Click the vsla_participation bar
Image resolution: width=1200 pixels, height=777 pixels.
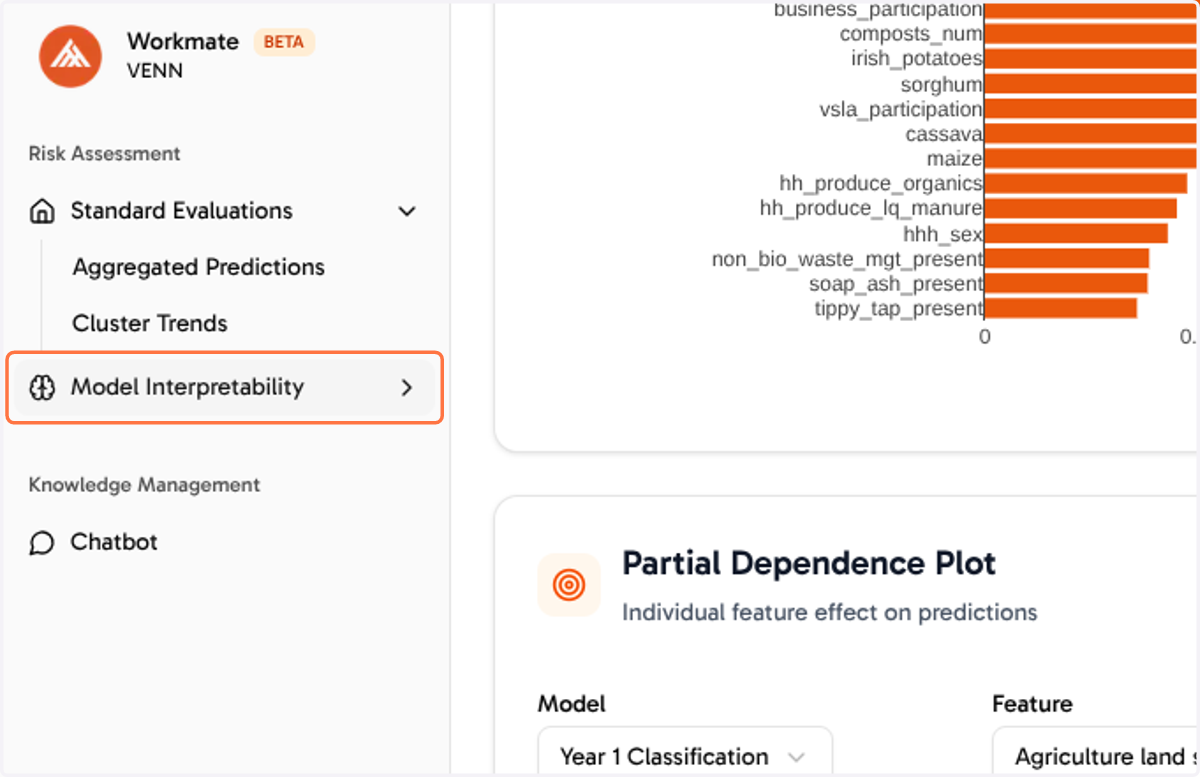1091,109
